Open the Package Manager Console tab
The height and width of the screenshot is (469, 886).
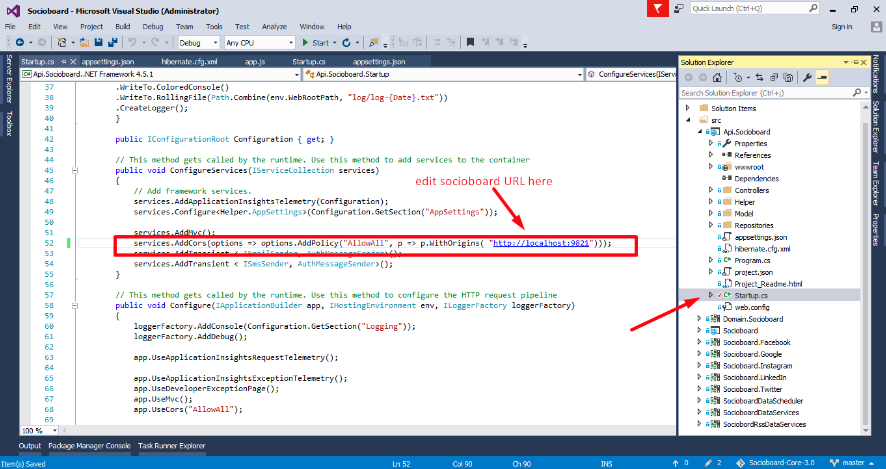[x=89, y=446]
